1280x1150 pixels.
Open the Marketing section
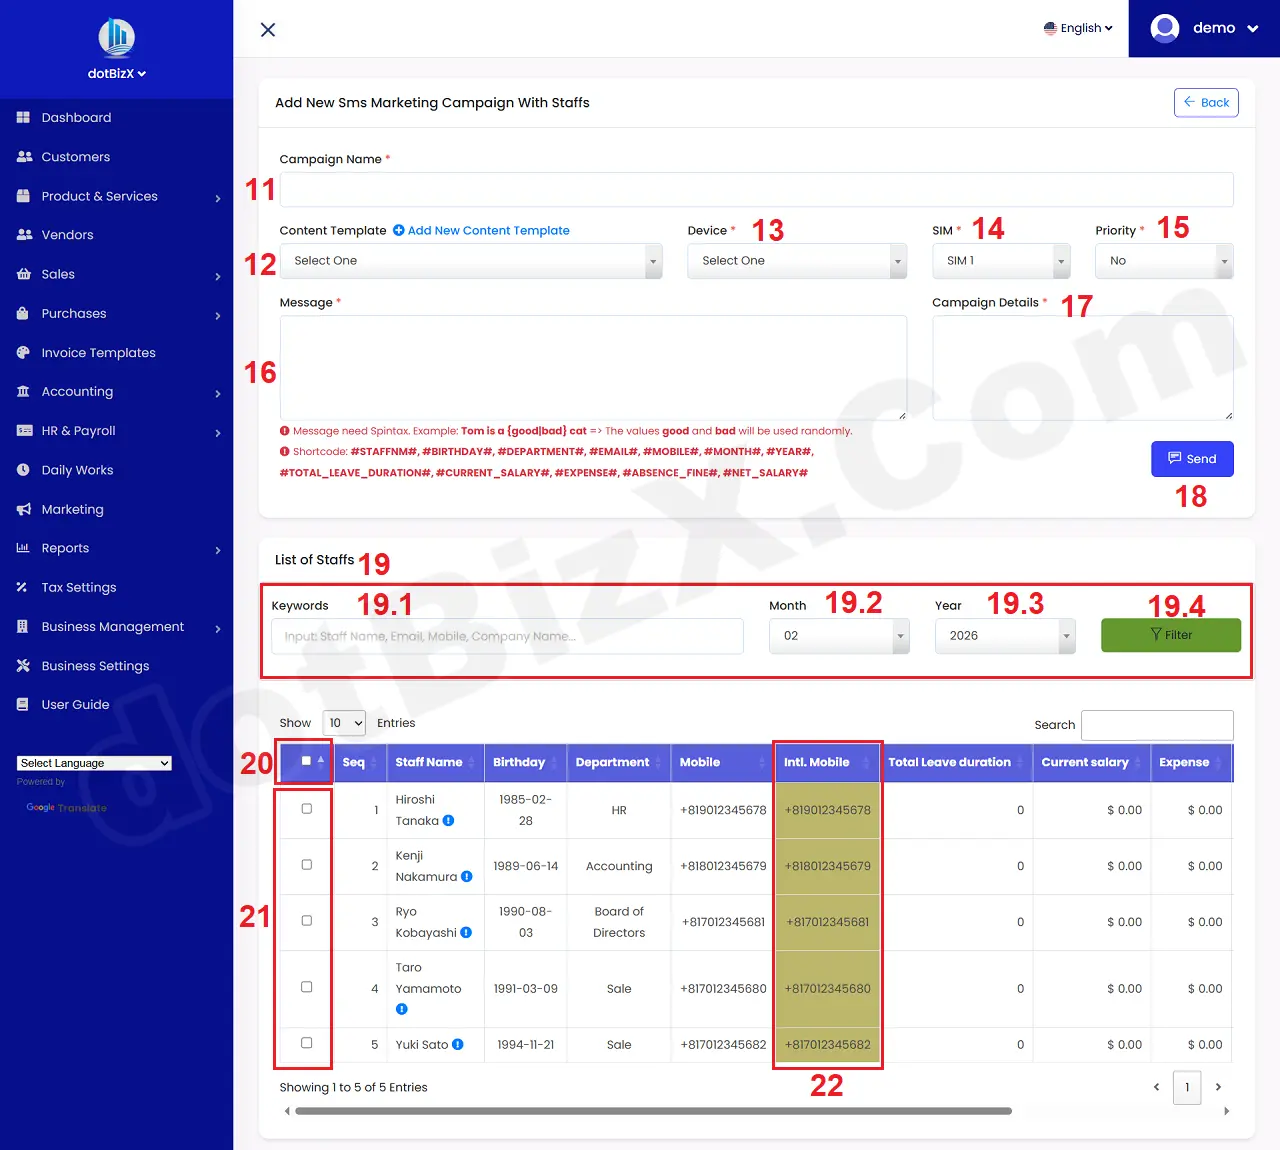(71, 509)
